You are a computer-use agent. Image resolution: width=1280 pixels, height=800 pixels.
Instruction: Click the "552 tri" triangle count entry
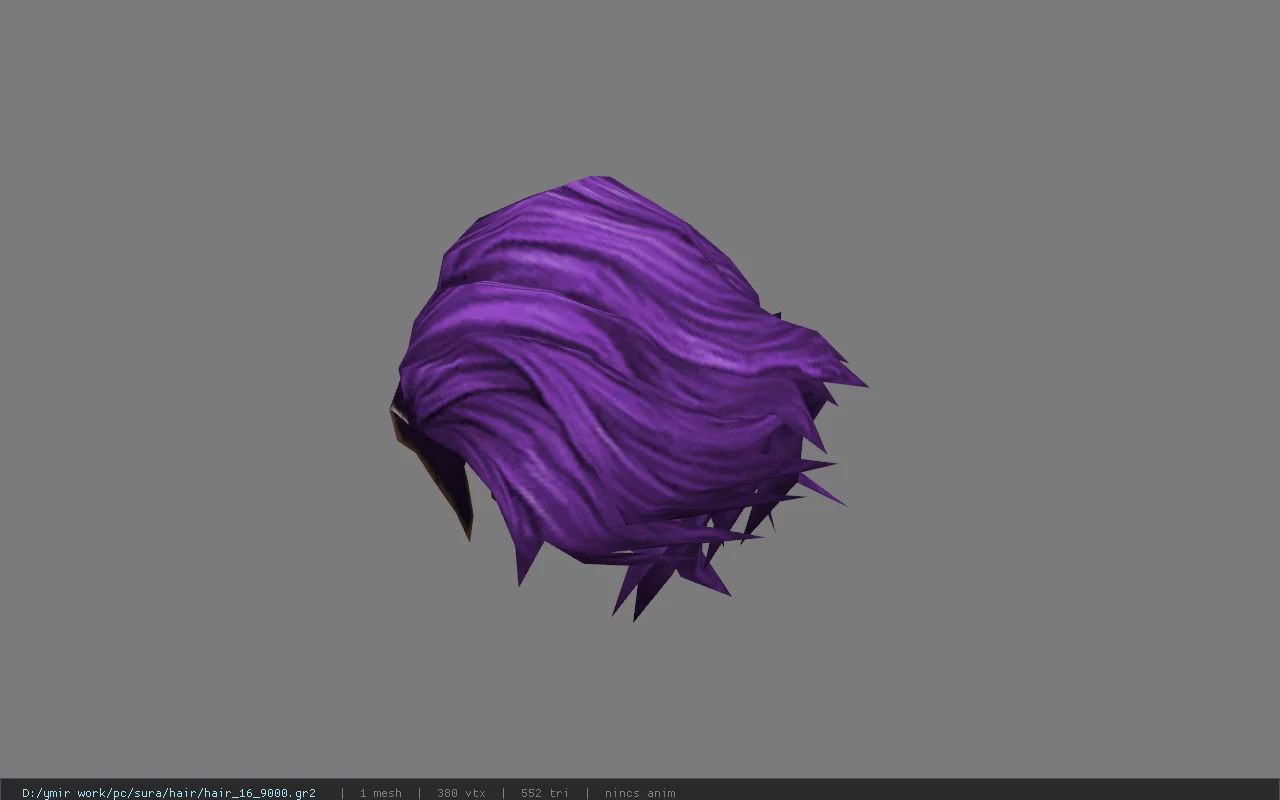545,793
